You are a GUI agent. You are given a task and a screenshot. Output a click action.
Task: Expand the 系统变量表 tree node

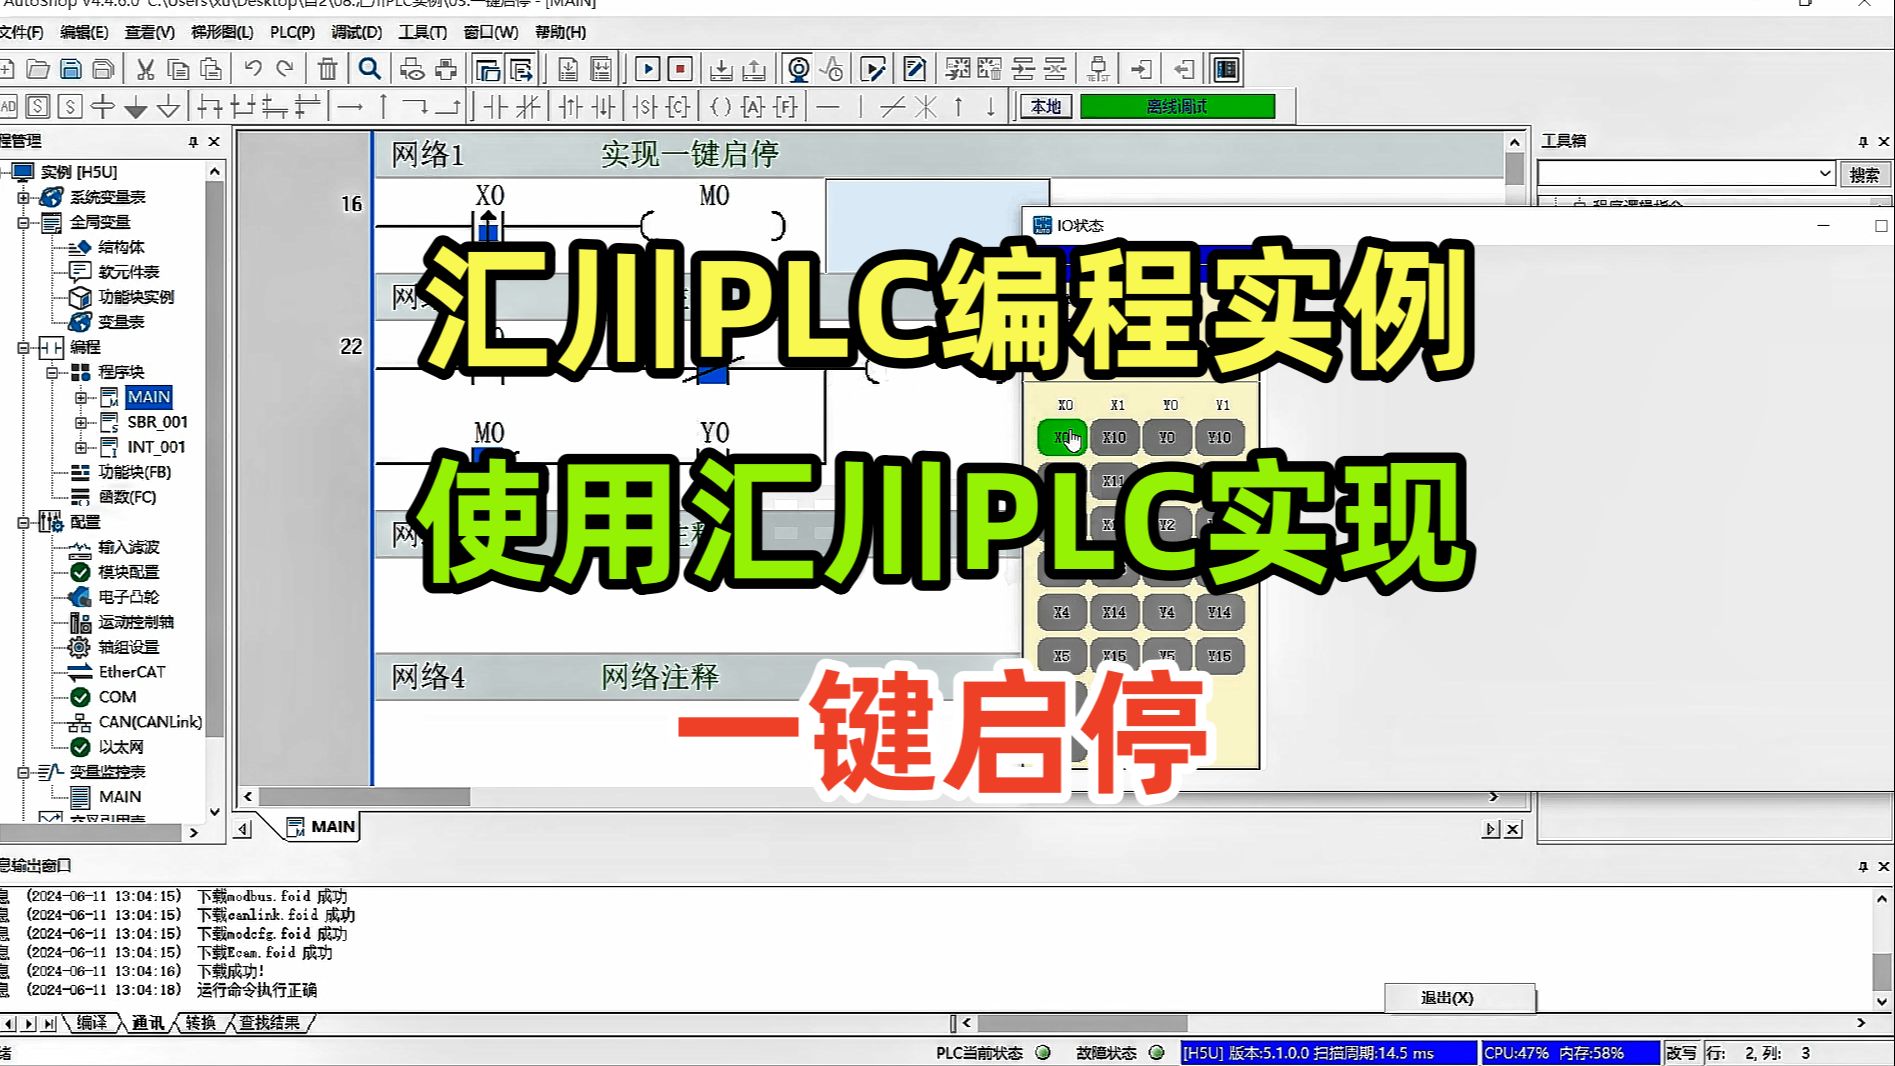tap(23, 198)
